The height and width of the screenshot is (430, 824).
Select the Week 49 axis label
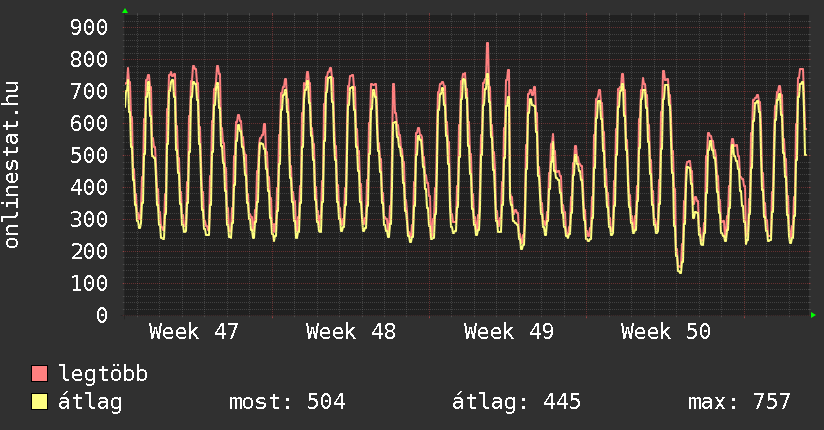[x=508, y=332]
